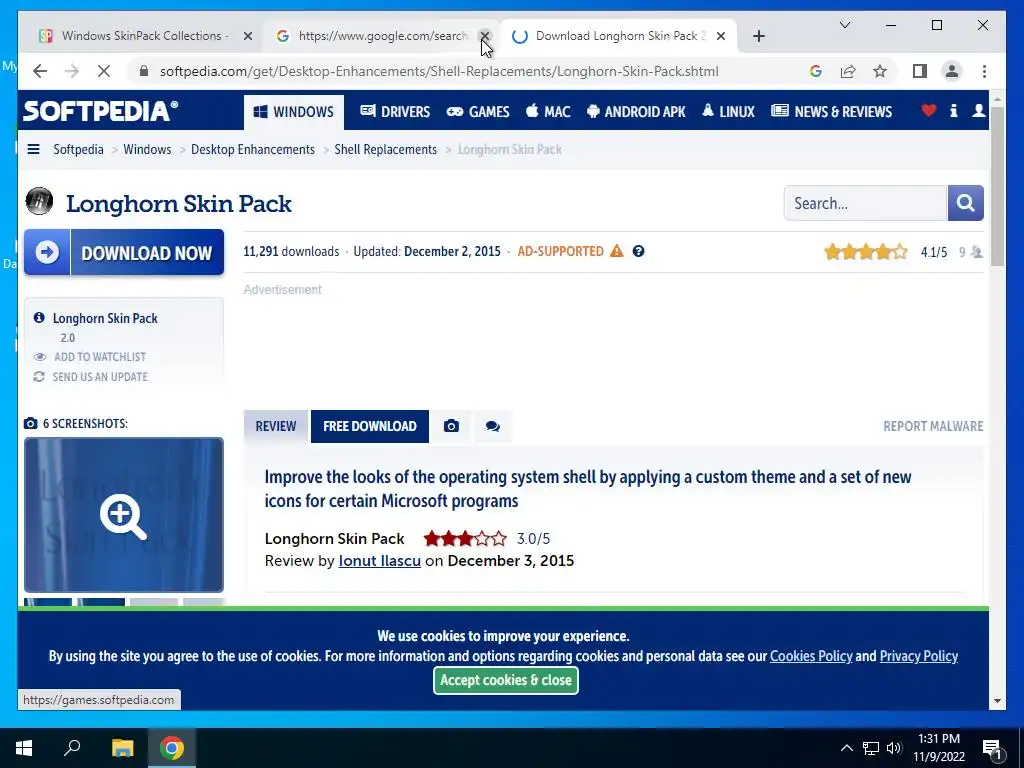Open the Chrome profile avatar
1024x768 pixels.
(952, 71)
